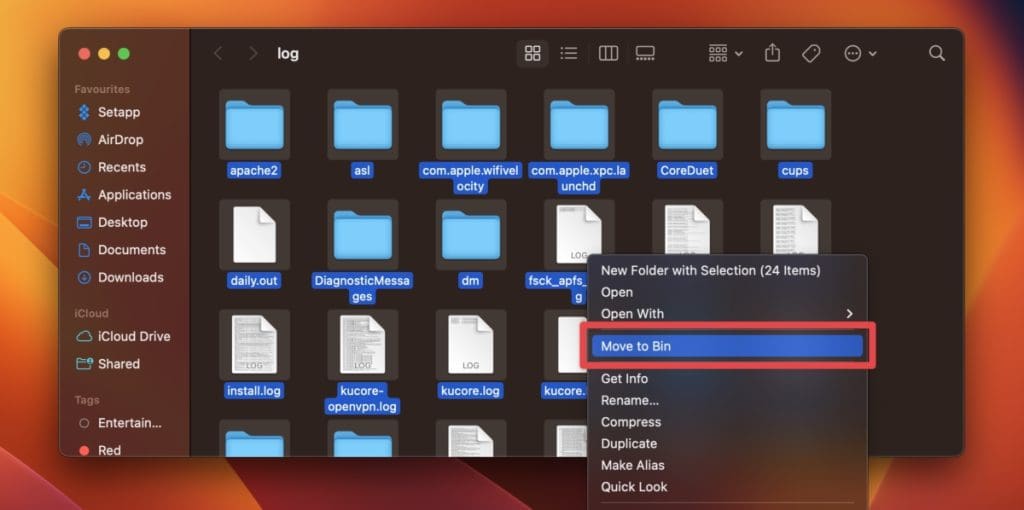Image resolution: width=1024 pixels, height=510 pixels.
Task: Open iCloud Drive in sidebar
Action: tap(133, 337)
